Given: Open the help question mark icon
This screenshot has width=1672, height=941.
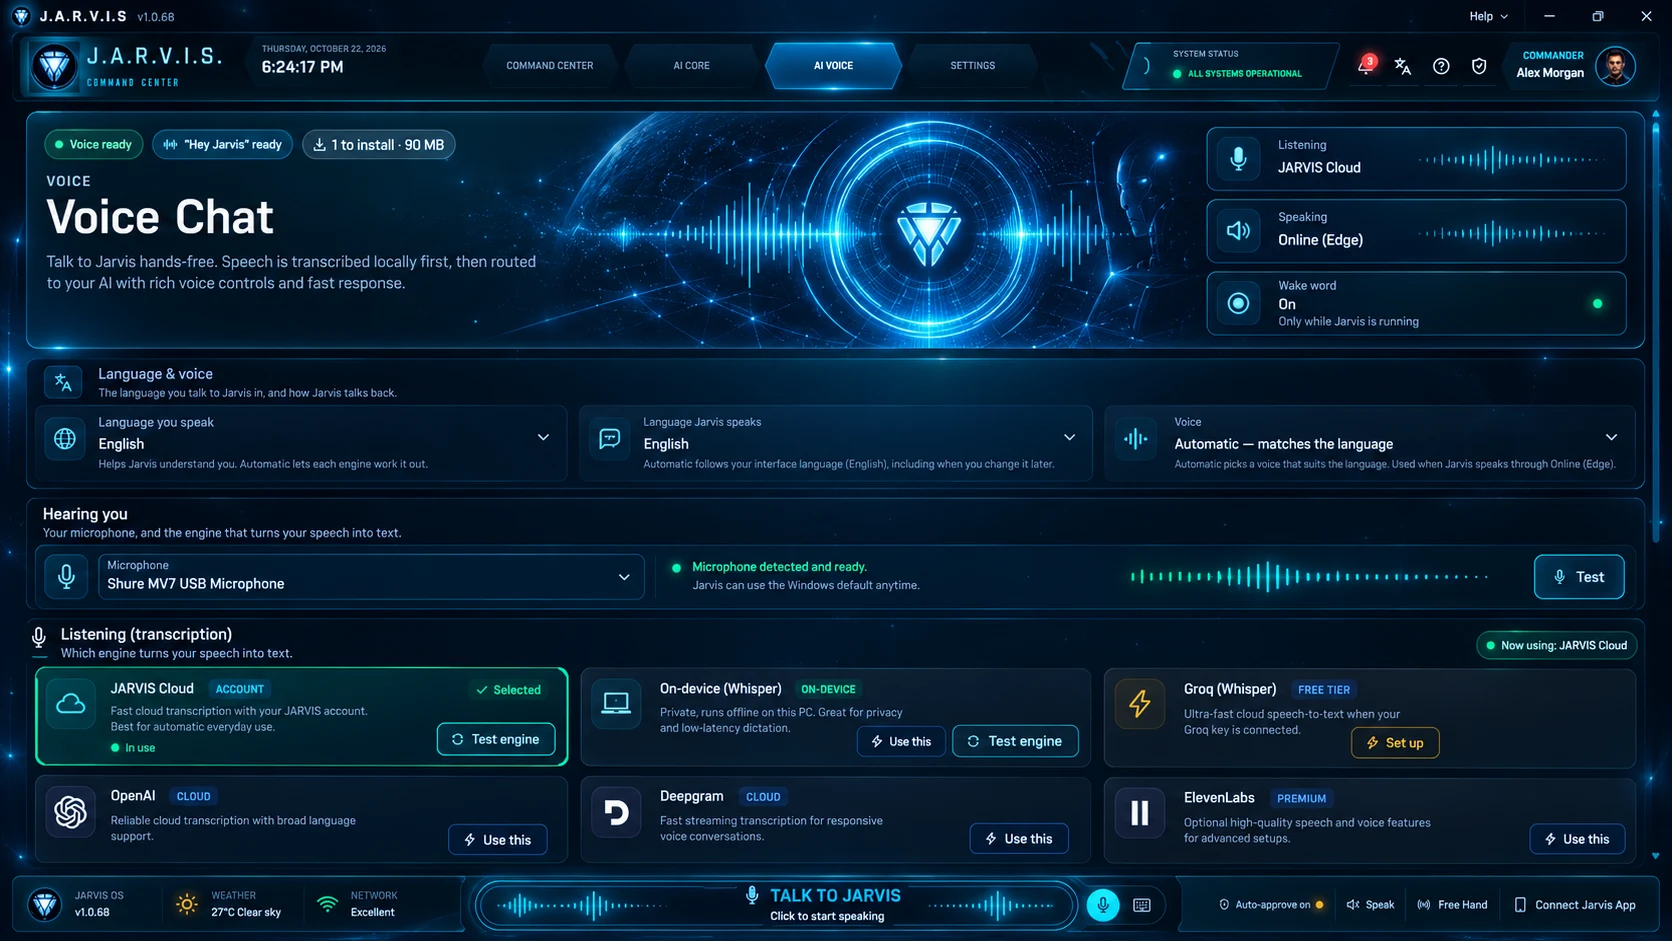Looking at the screenshot, I should click(1441, 66).
